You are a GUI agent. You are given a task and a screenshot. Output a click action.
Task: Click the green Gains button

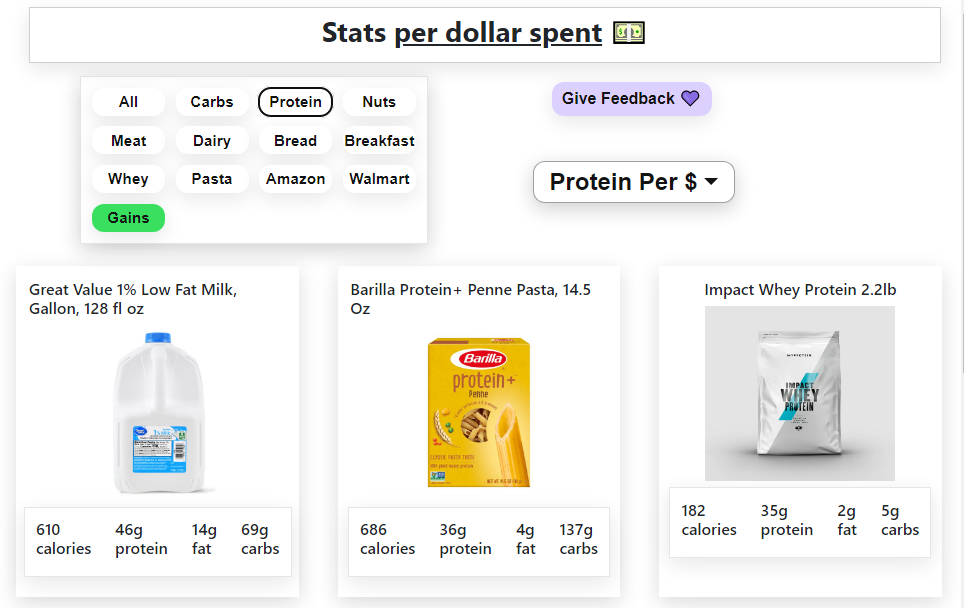[128, 218]
